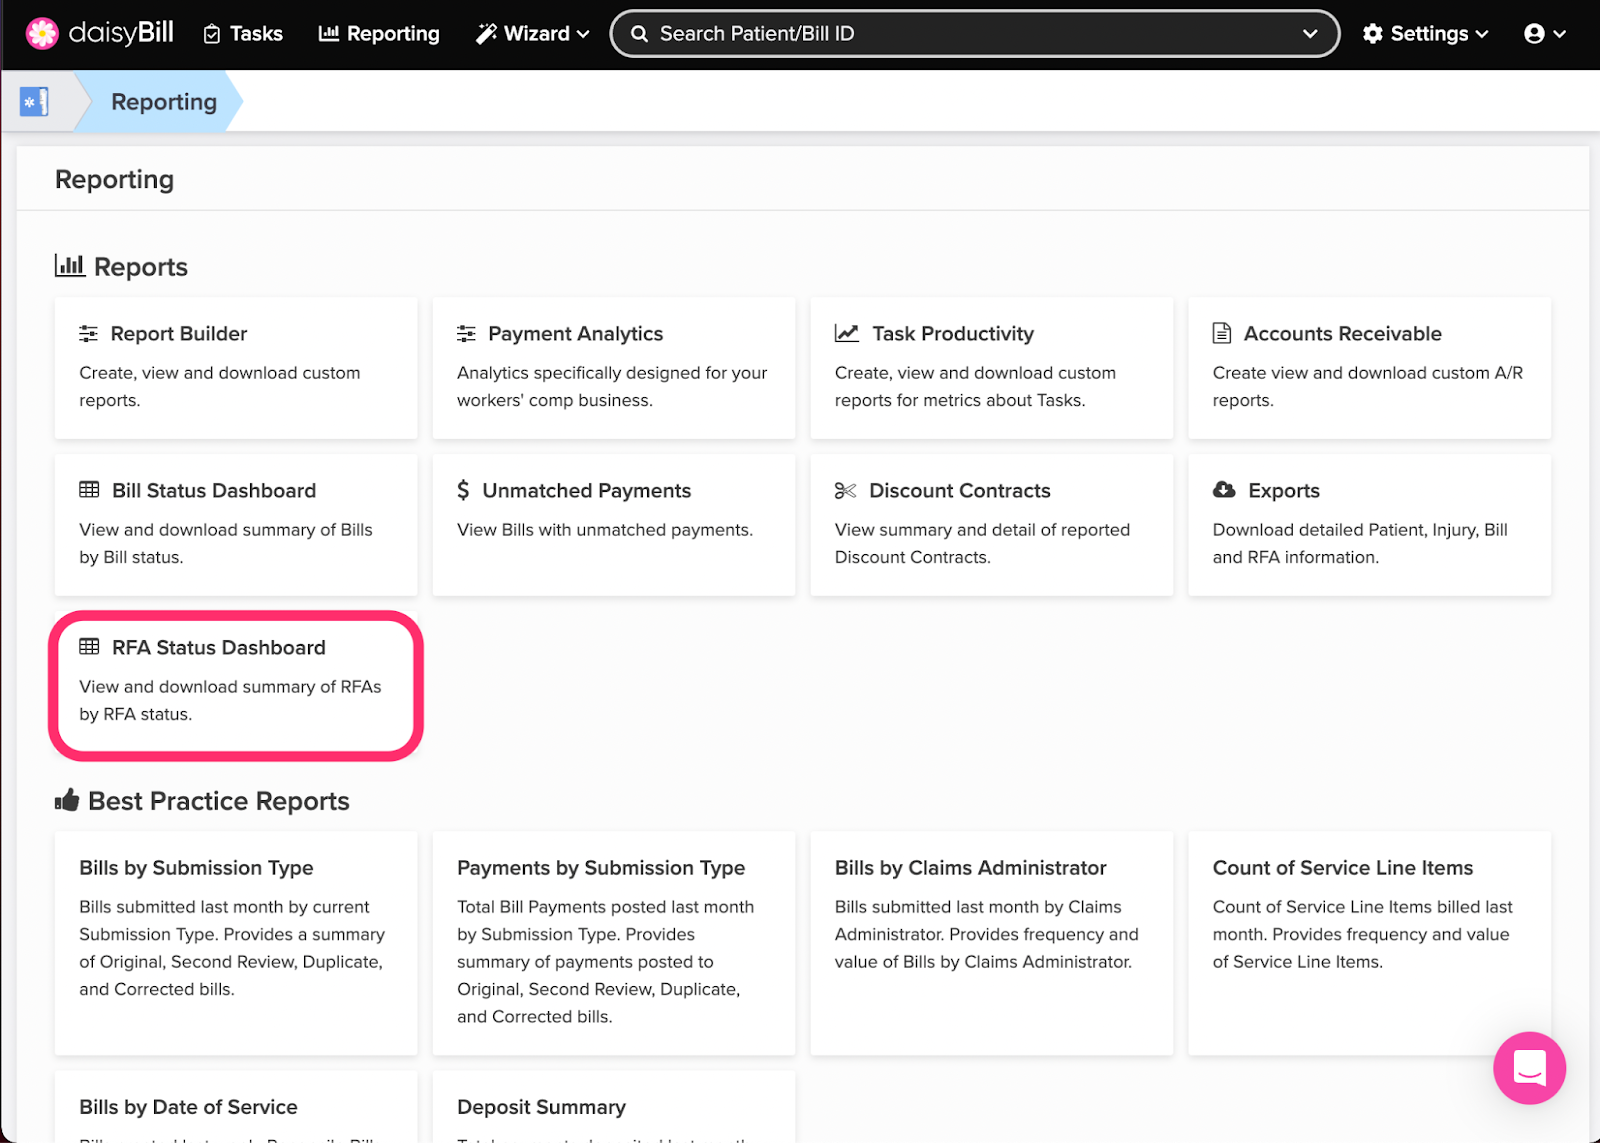Click the Task Productivity chart icon
1600x1143 pixels.
pyautogui.click(x=847, y=334)
